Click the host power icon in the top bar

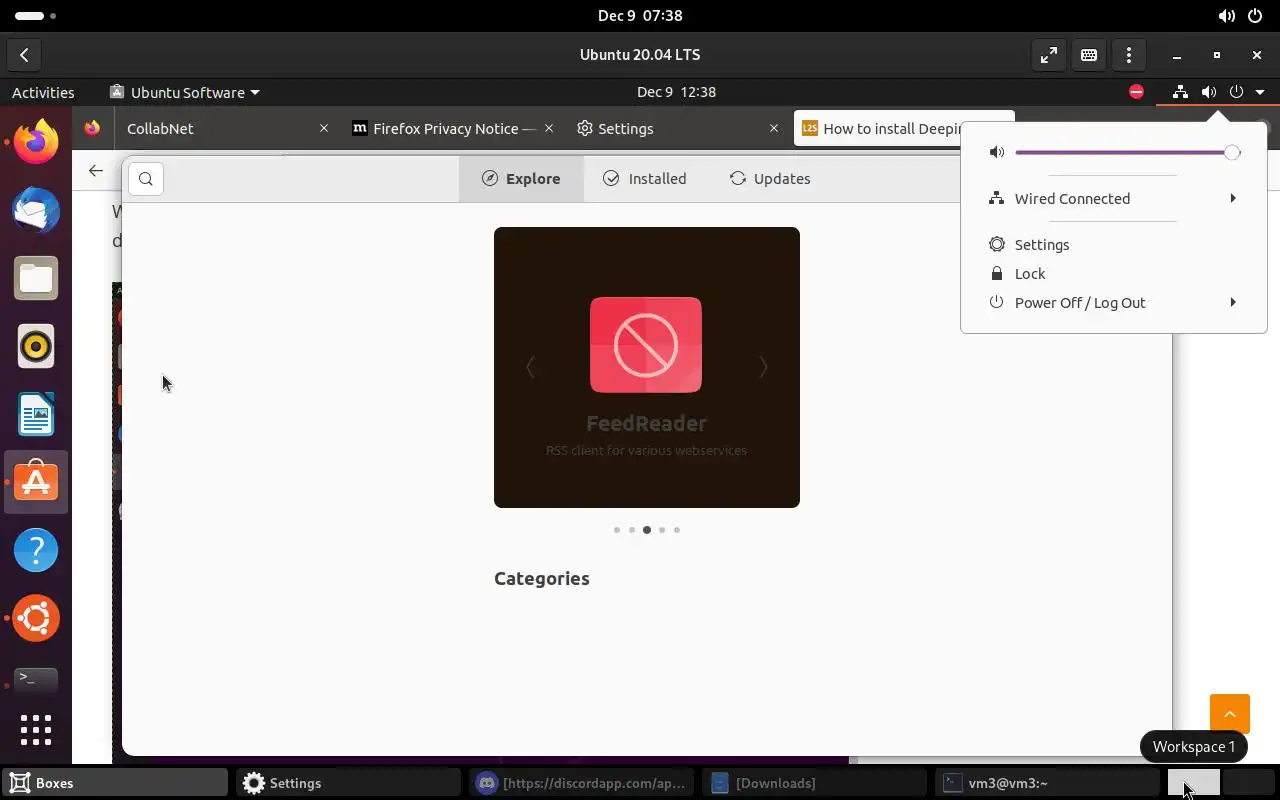[x=1255, y=16]
